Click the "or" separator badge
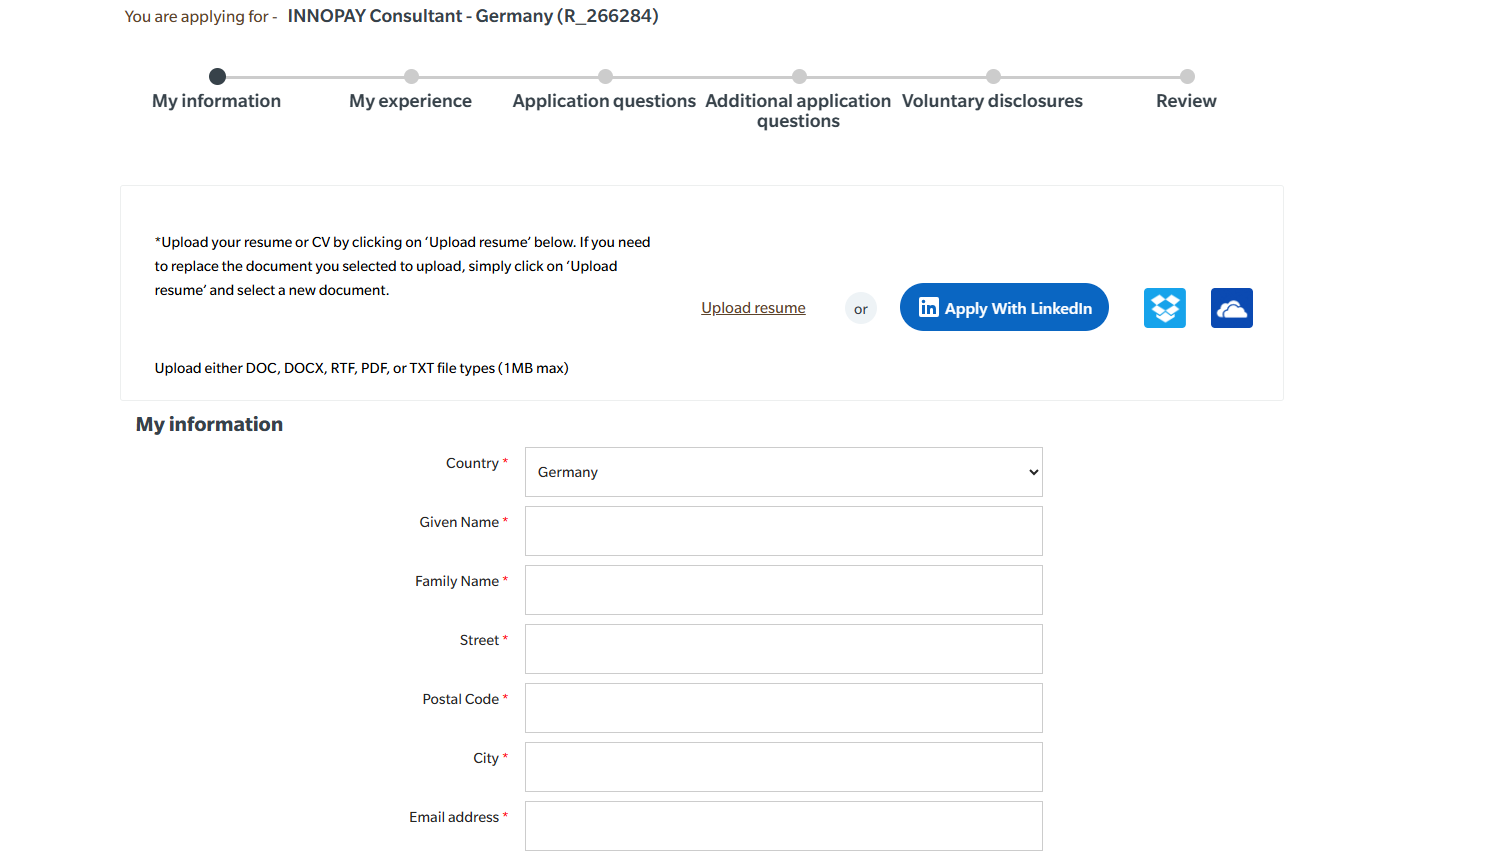The height and width of the screenshot is (856, 1491). click(861, 309)
